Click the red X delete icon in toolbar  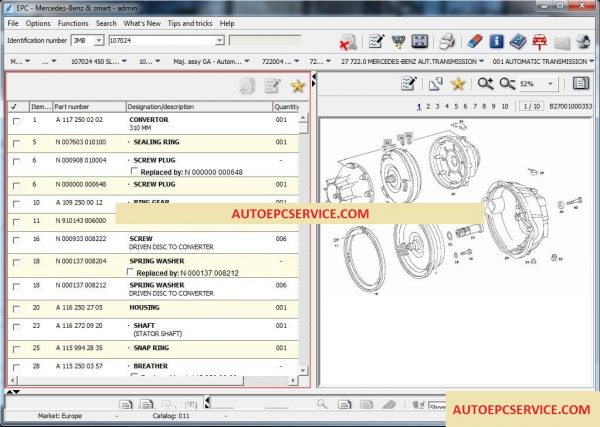(347, 42)
